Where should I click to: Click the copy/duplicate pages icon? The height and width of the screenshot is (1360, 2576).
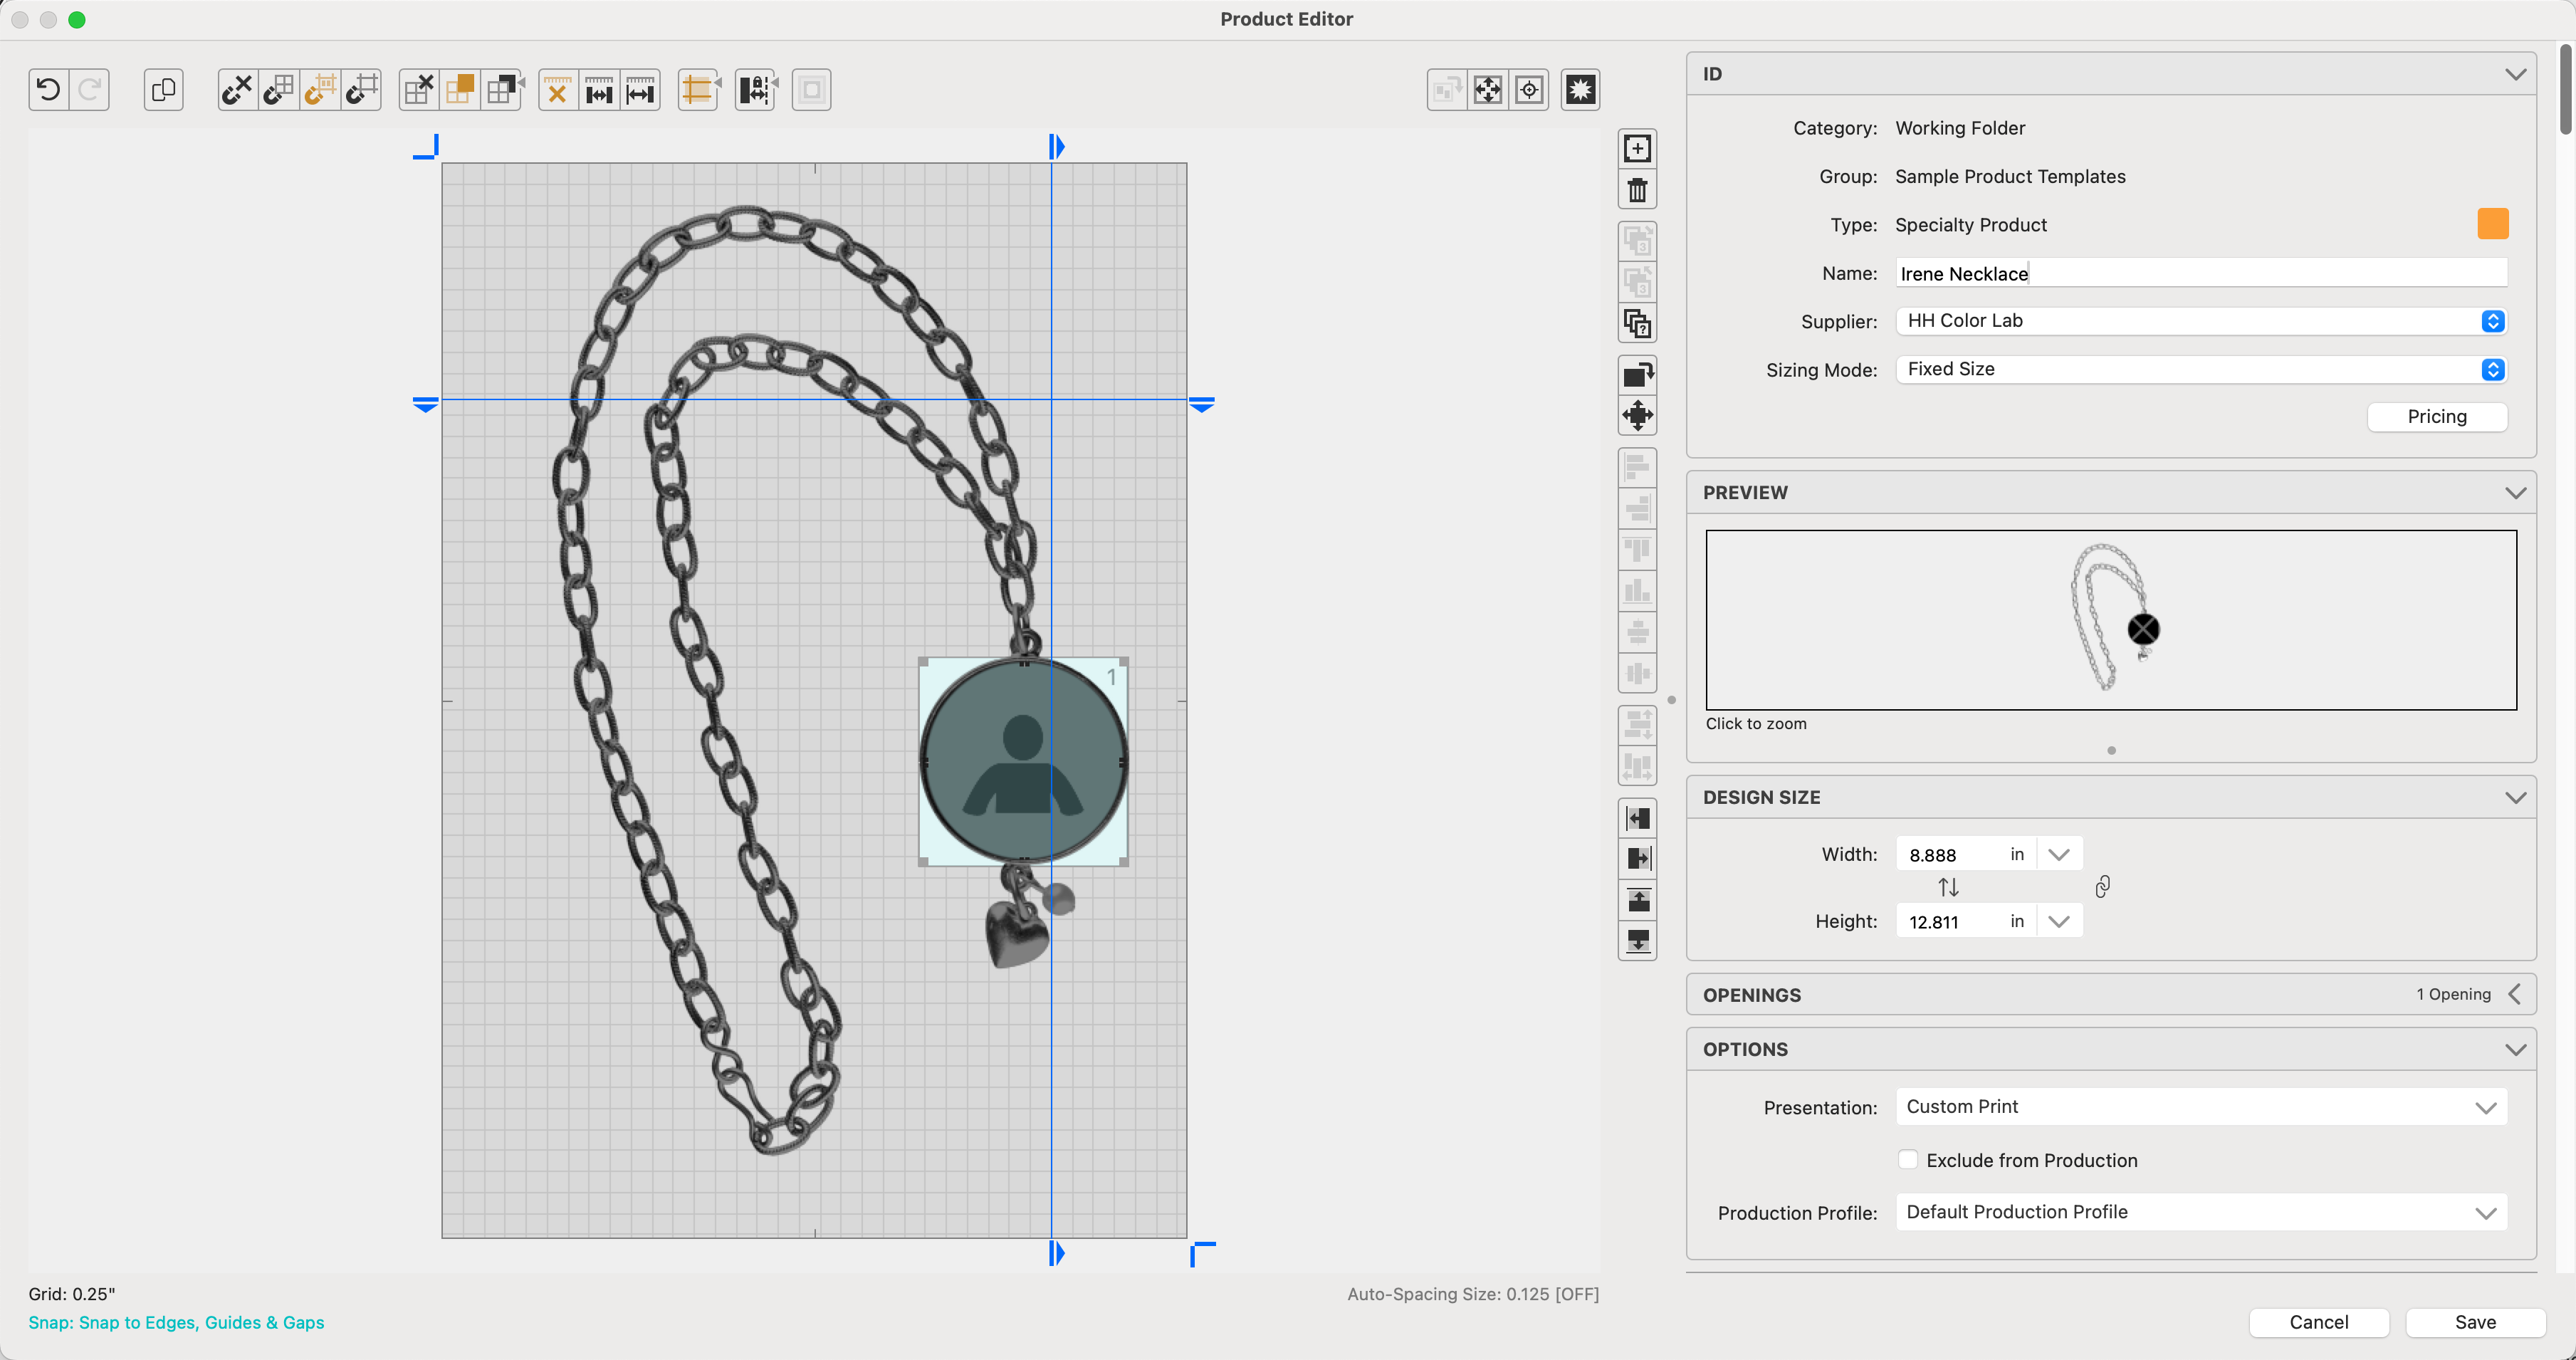coord(163,90)
